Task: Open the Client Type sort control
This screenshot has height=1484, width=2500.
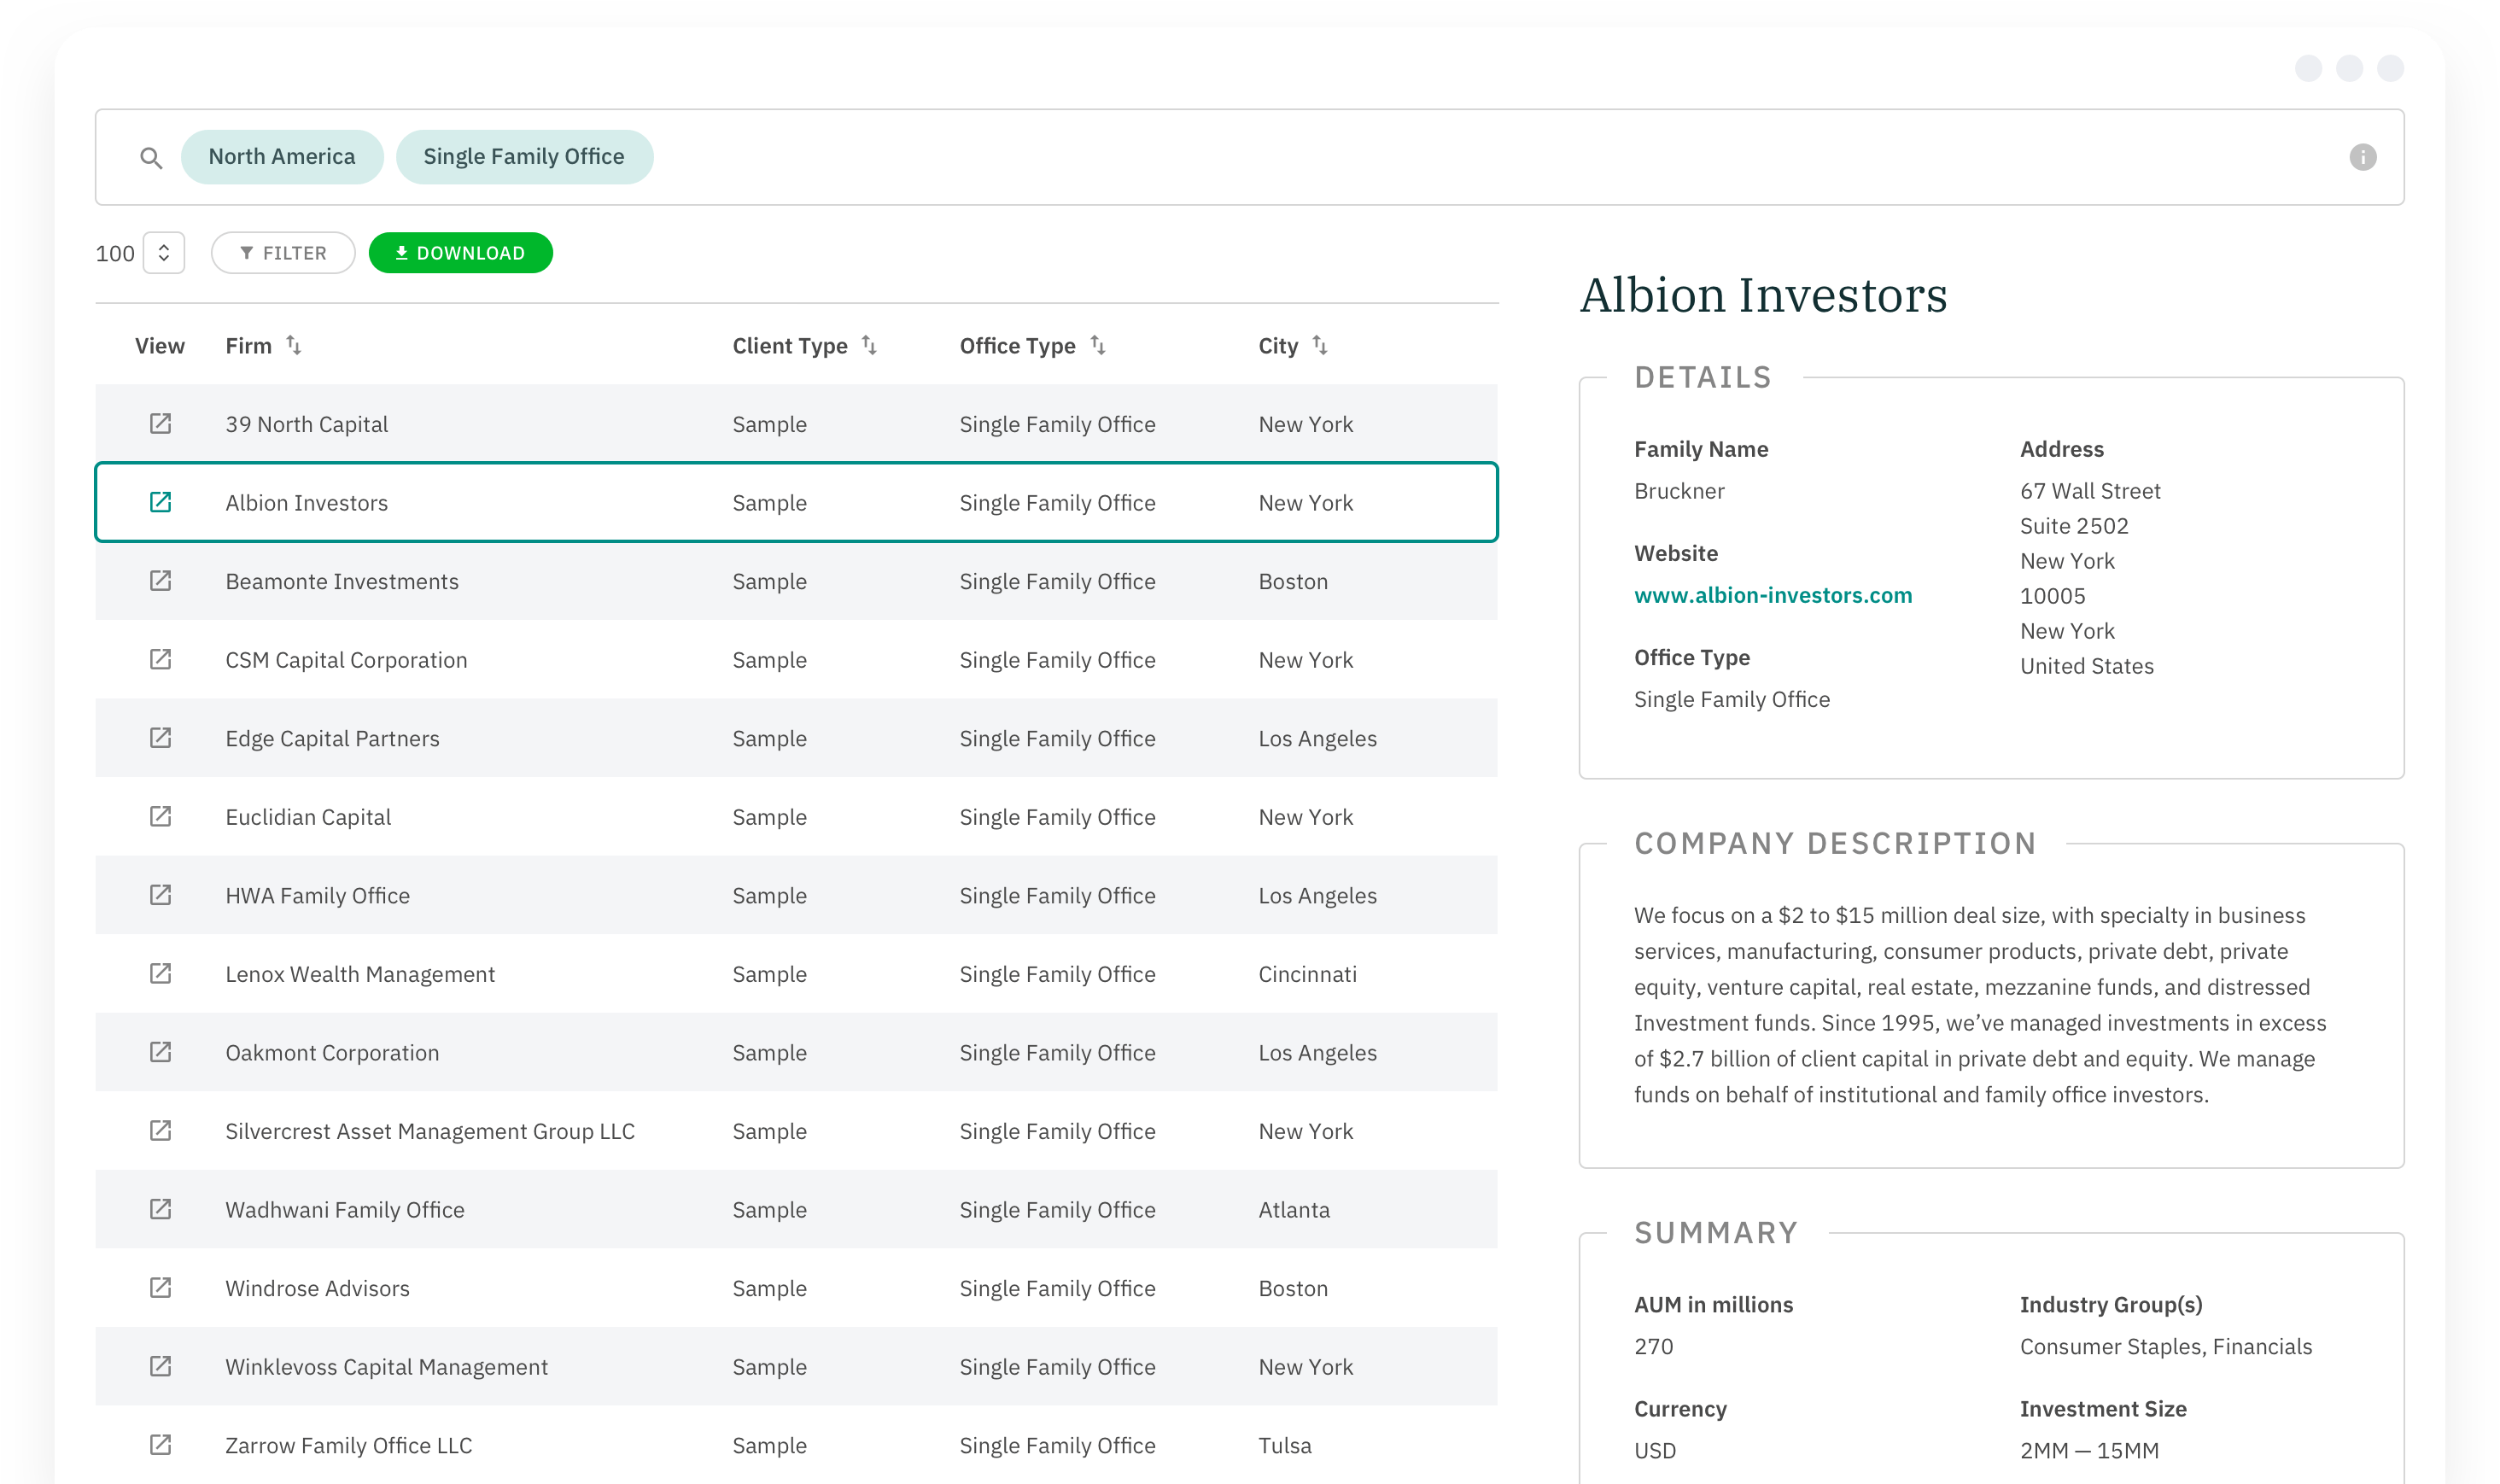Action: 869,344
